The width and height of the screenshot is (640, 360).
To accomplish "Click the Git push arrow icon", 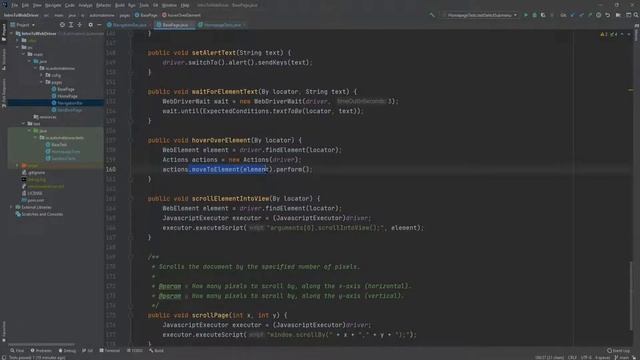I will [x=590, y=15].
